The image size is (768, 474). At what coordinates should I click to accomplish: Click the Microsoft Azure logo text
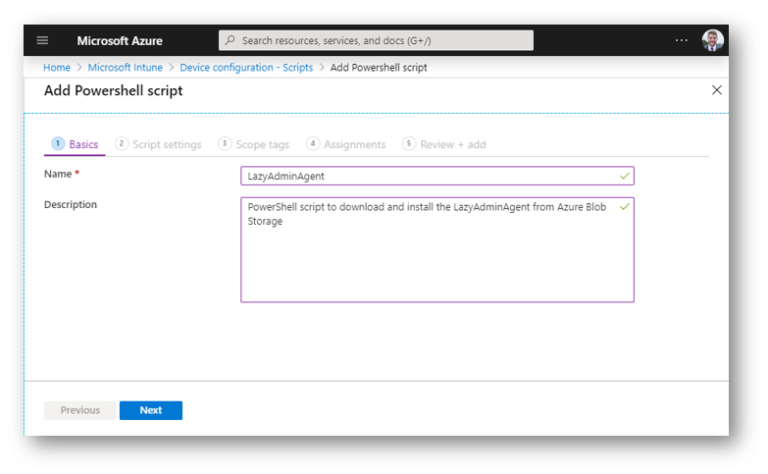(x=120, y=41)
